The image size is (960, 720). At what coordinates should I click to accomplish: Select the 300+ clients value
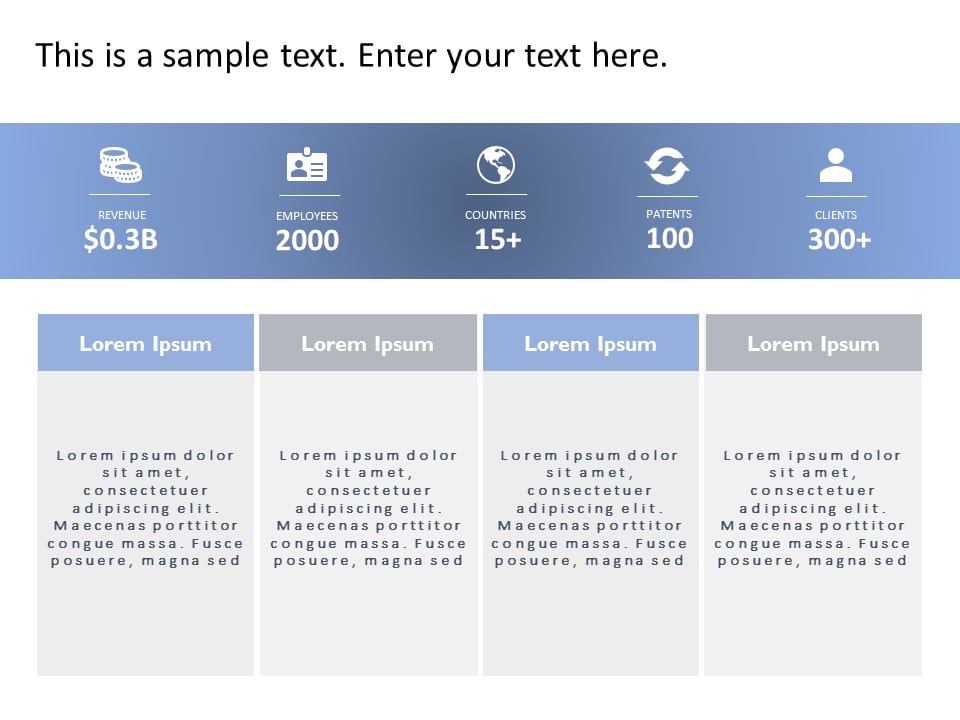(839, 239)
